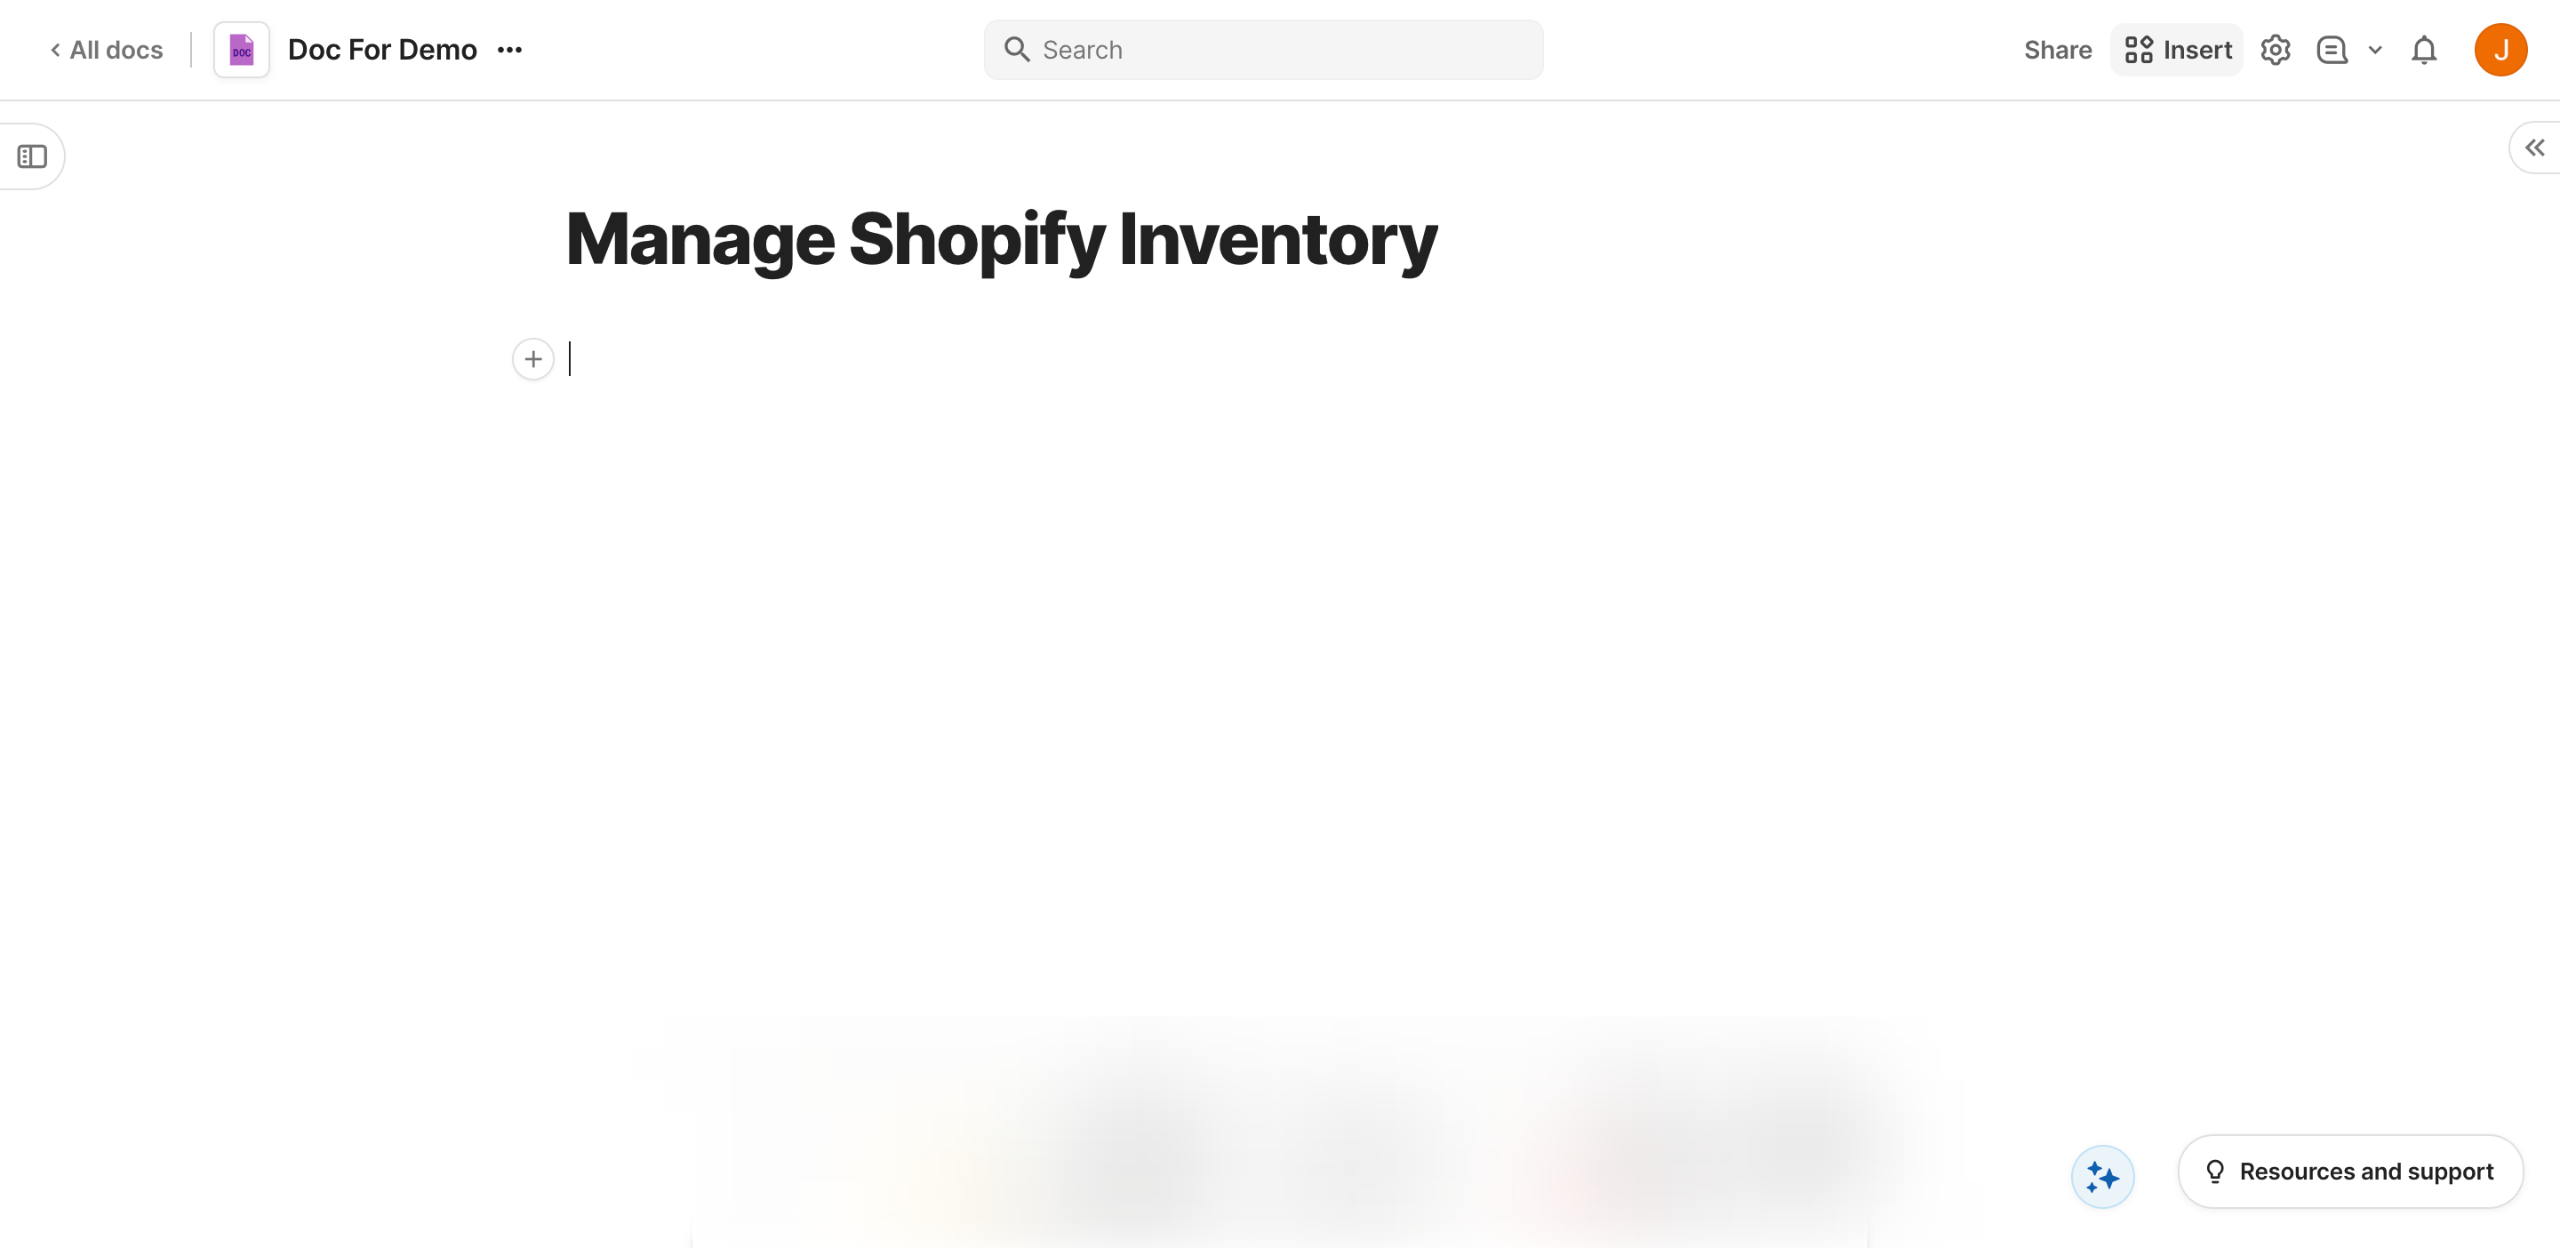
Task: Open Resources and support
Action: click(2350, 1171)
